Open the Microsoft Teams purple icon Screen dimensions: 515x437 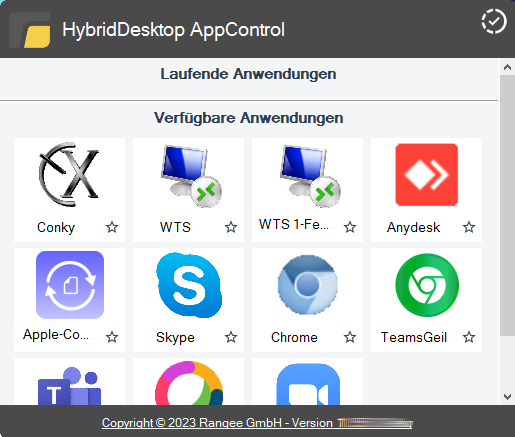[x=69, y=386]
